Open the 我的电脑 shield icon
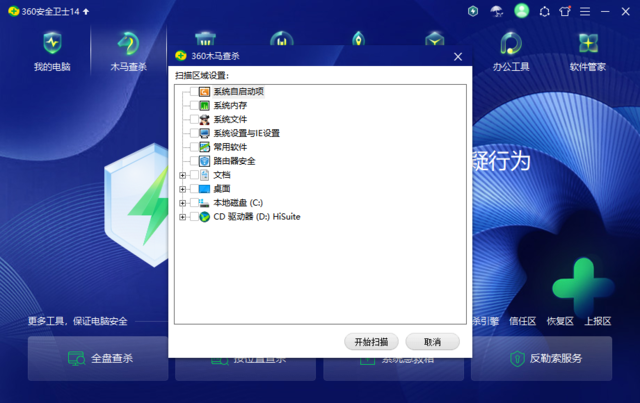 tap(52, 43)
